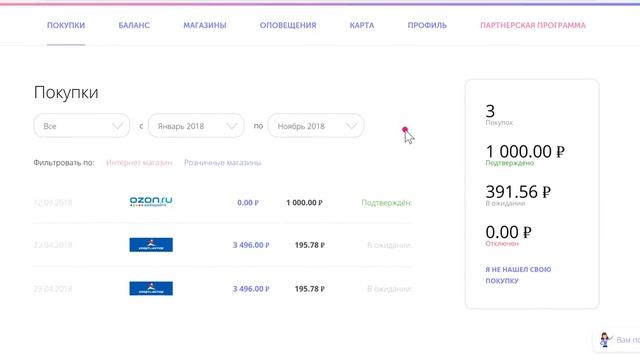640x360 pixels.
Task: Click the 3 496.00 ₽ amount in 23.04.2018 row
Action: 251,289
